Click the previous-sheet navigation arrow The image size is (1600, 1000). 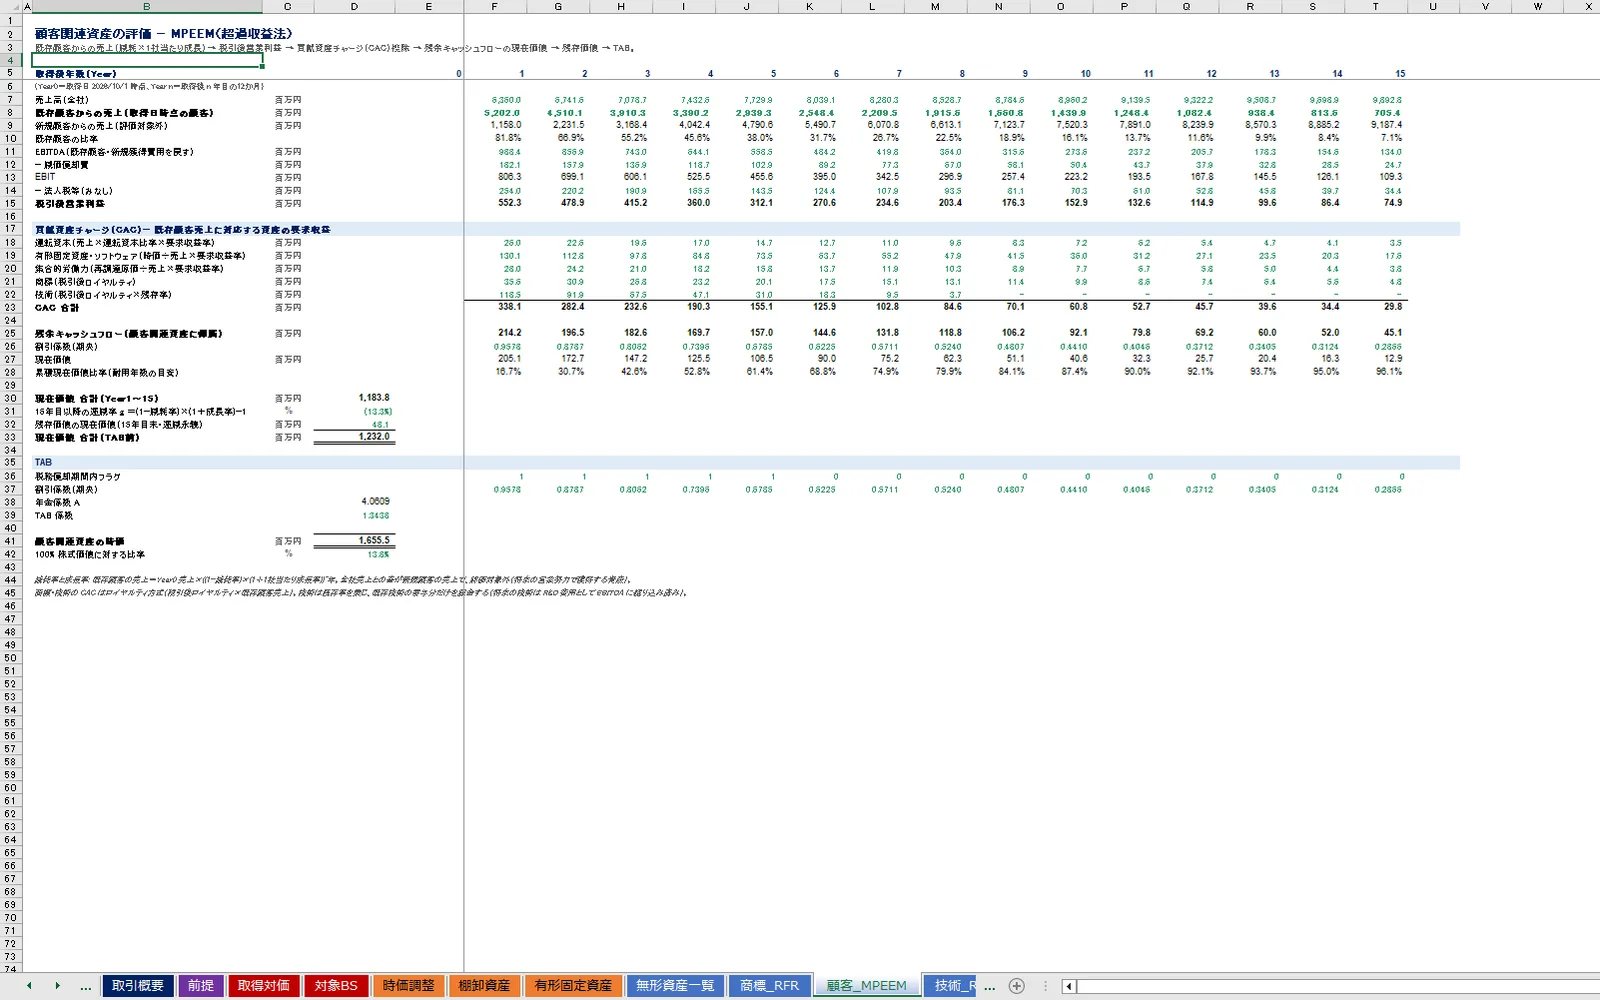tap(29, 986)
